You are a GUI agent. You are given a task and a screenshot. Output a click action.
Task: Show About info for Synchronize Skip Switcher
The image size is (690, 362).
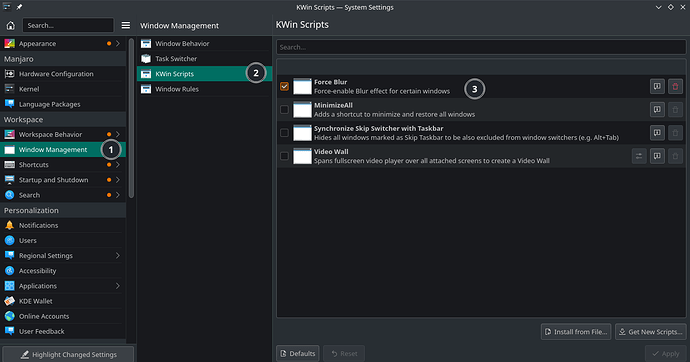657,133
